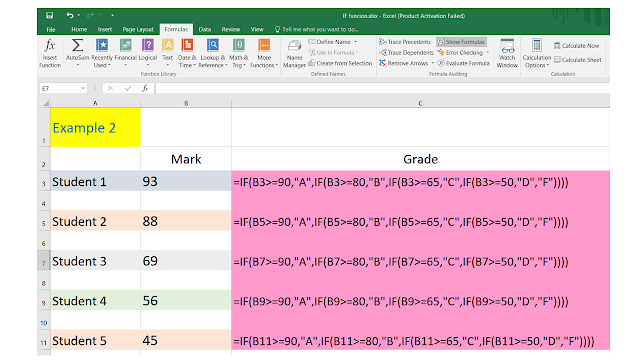This screenshot has width=640, height=360.
Task: Toggle Show Formulas off
Action: point(461,42)
